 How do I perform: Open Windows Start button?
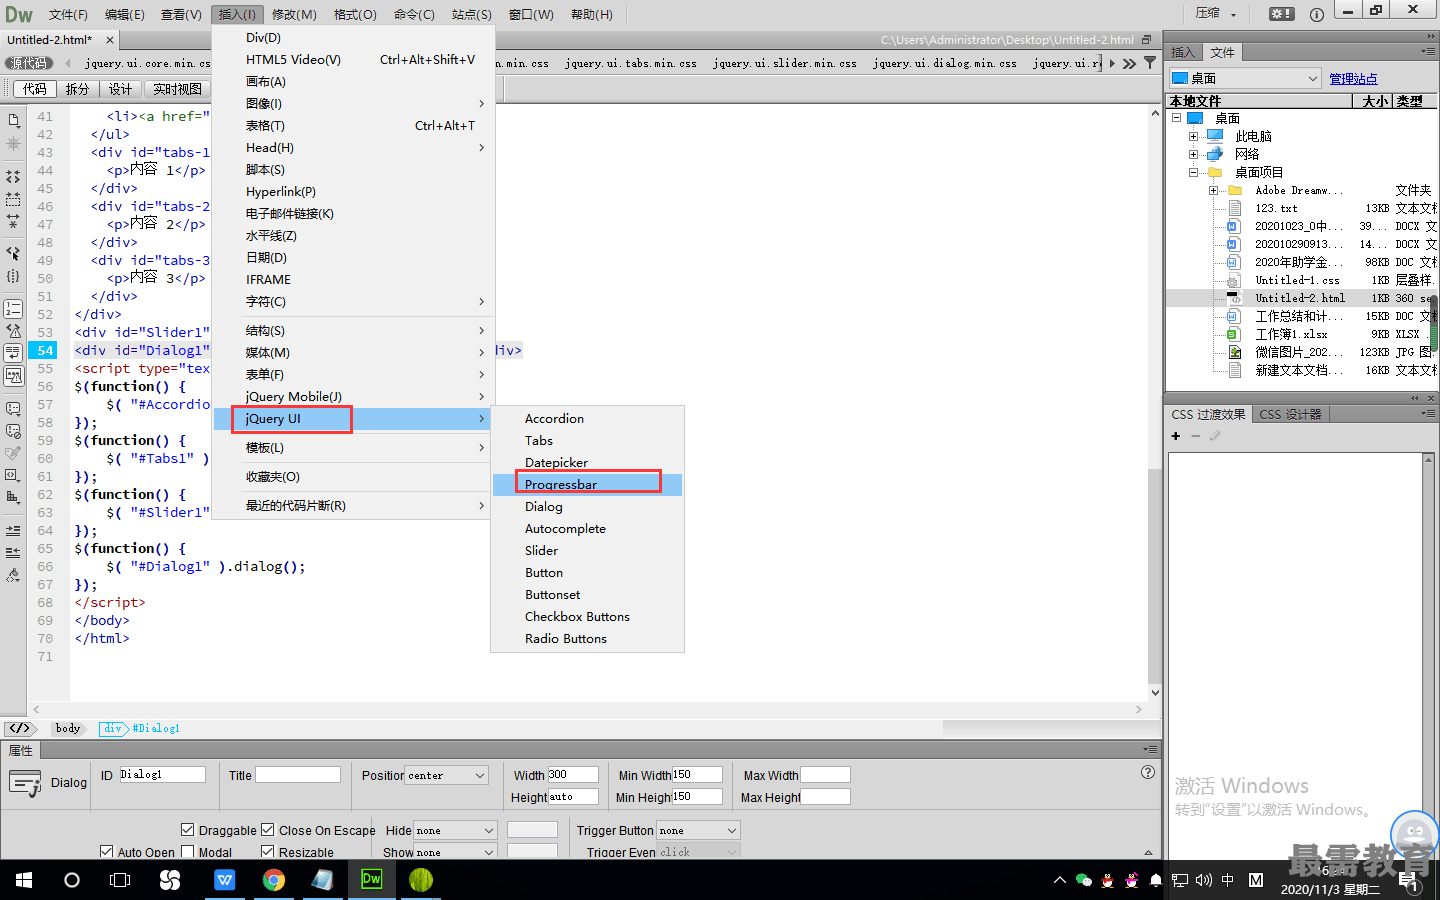point(24,880)
